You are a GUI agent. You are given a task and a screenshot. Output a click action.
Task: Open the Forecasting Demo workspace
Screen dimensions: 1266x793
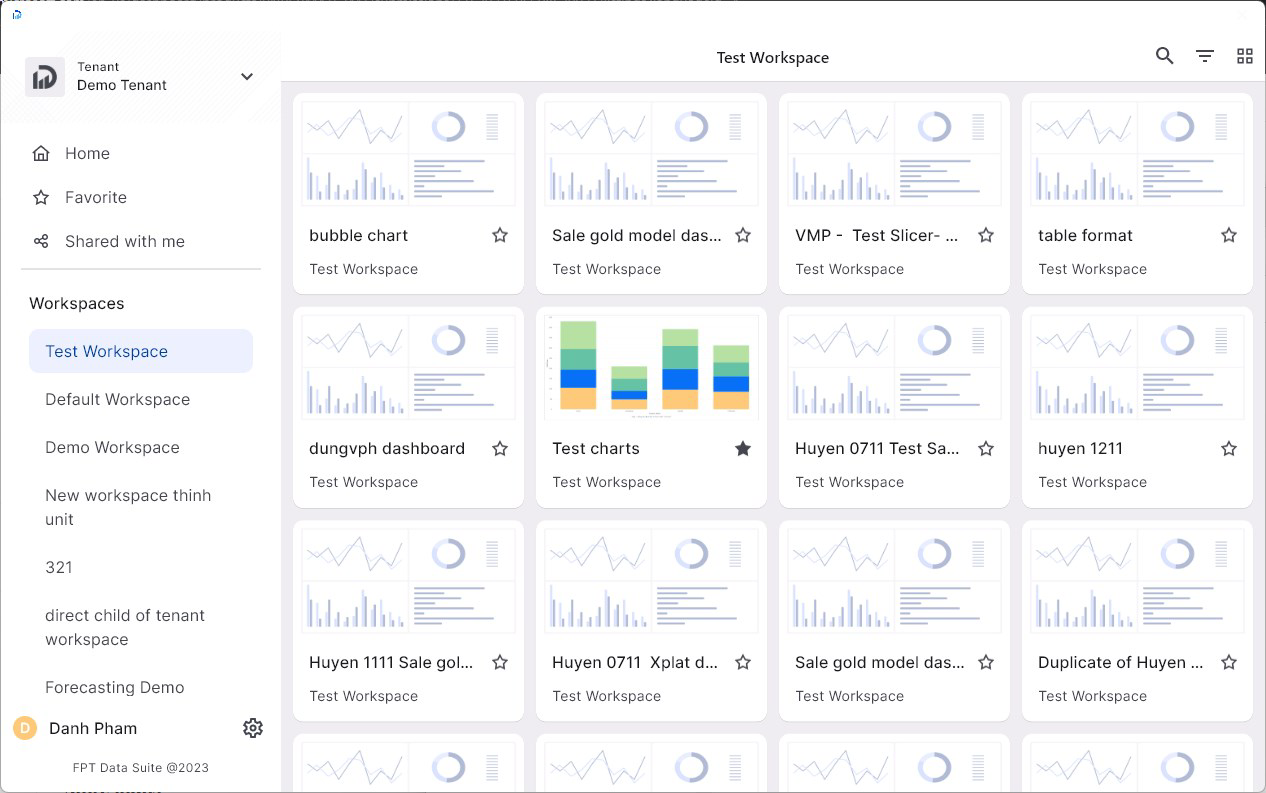(141, 687)
